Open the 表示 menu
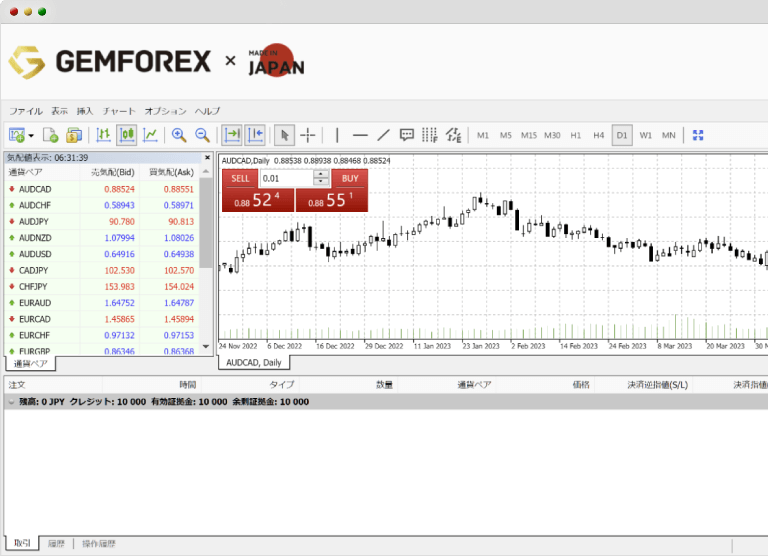Screen dimensions: 768x556 60,111
